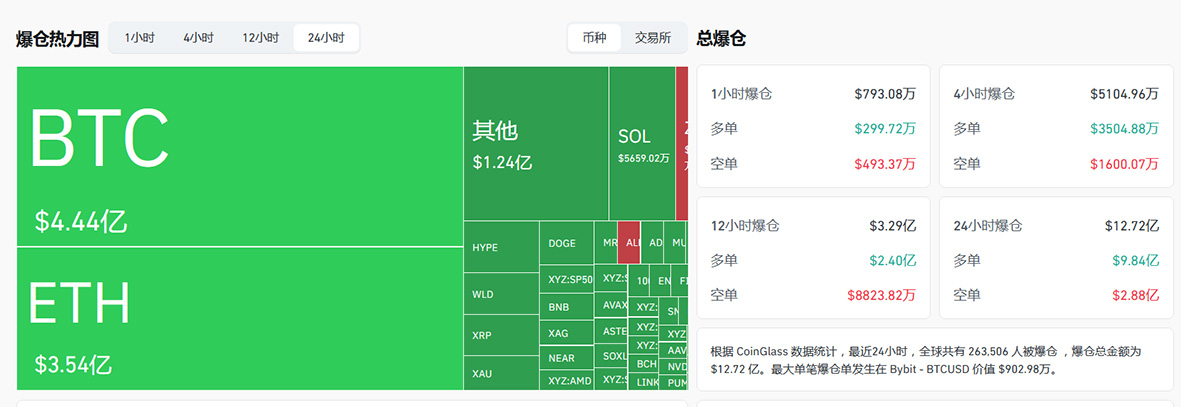Click the 12小时爆仓 total $3.29亿
This screenshot has height=407, width=1181.
(x=893, y=225)
